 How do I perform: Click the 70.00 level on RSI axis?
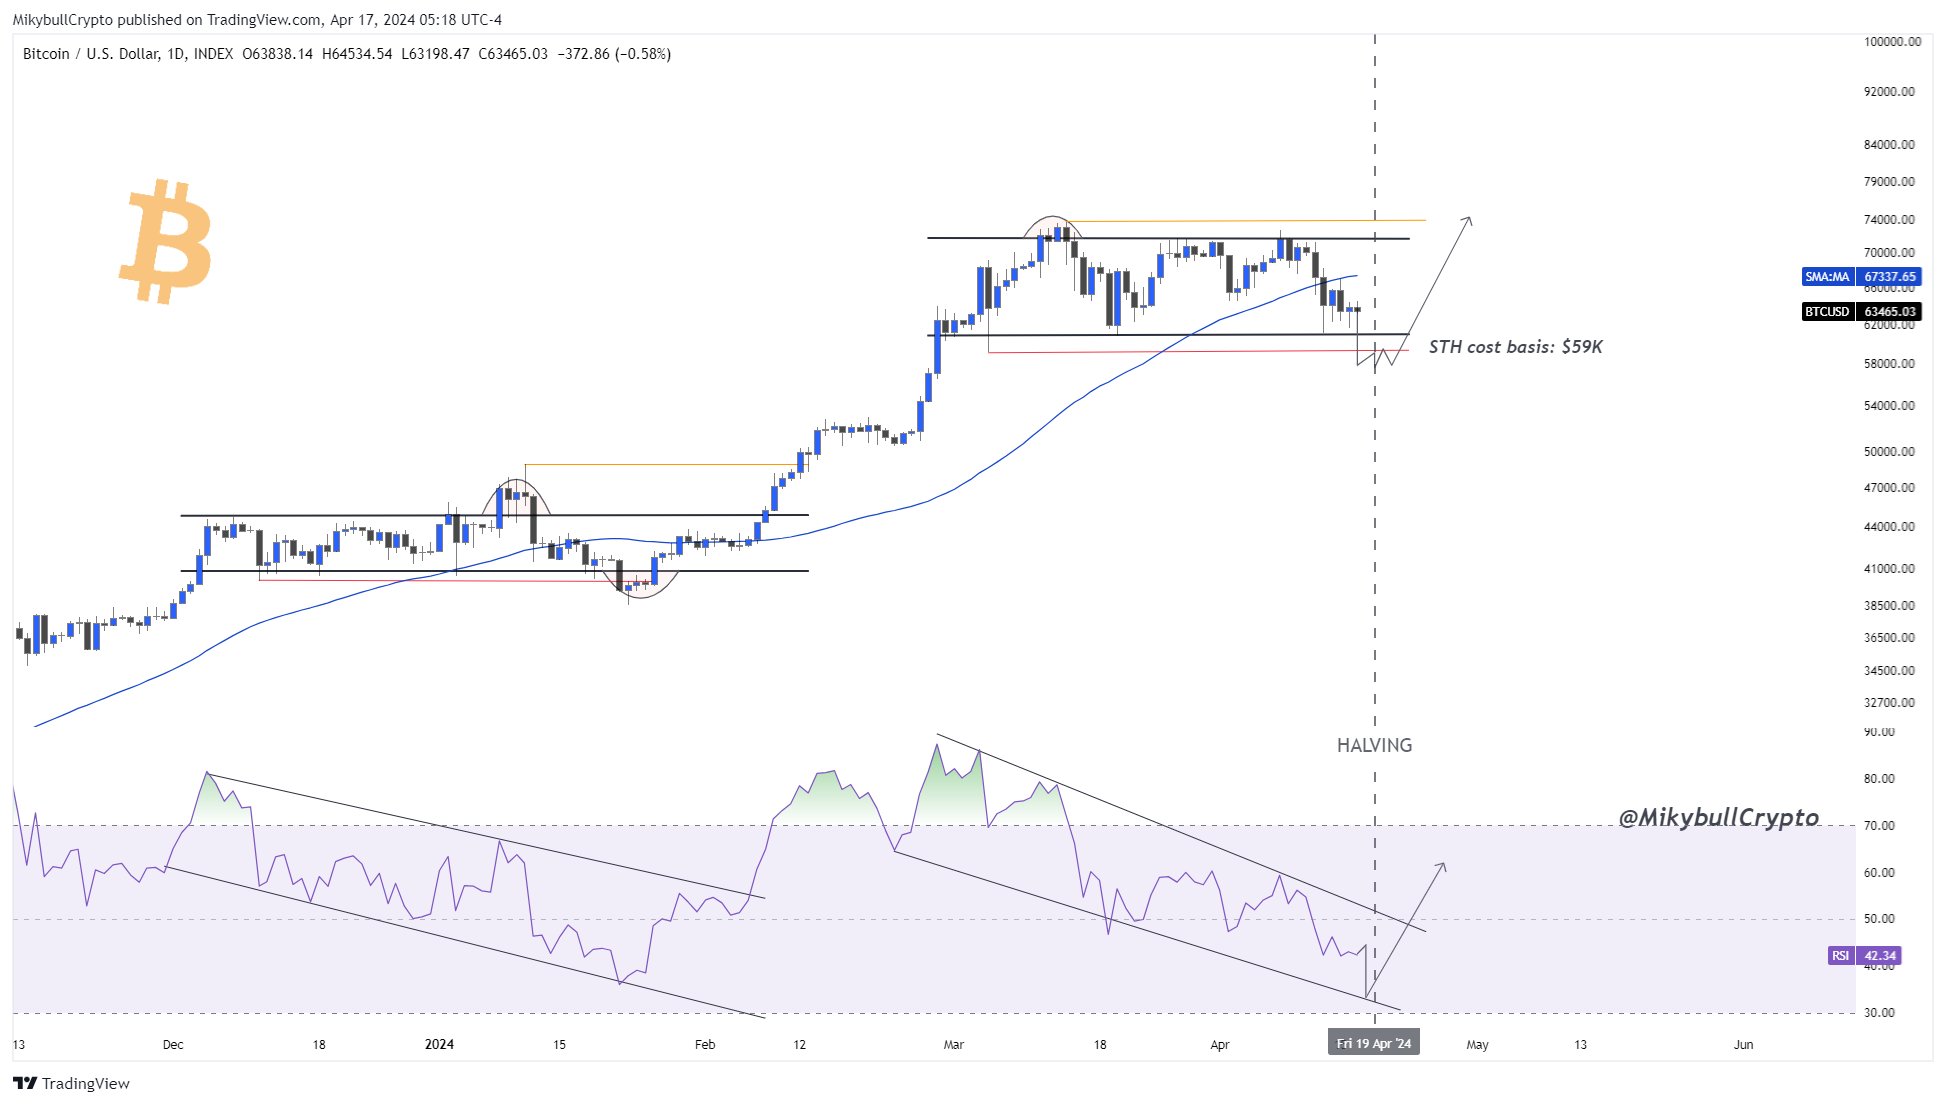(1880, 826)
